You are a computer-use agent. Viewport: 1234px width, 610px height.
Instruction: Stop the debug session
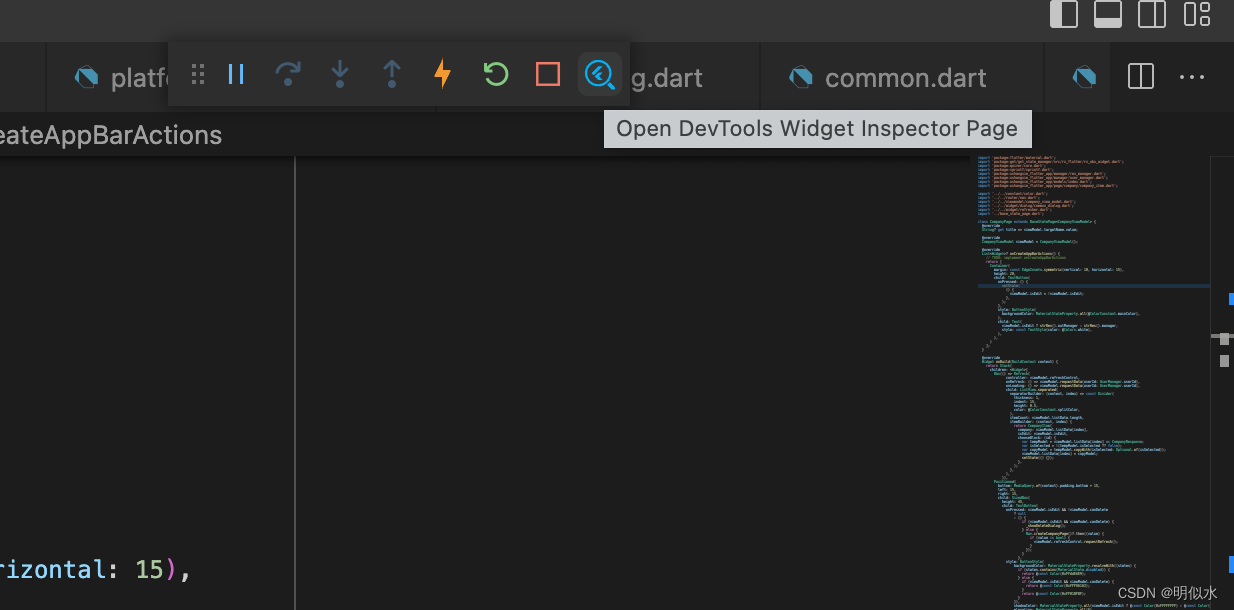(547, 73)
